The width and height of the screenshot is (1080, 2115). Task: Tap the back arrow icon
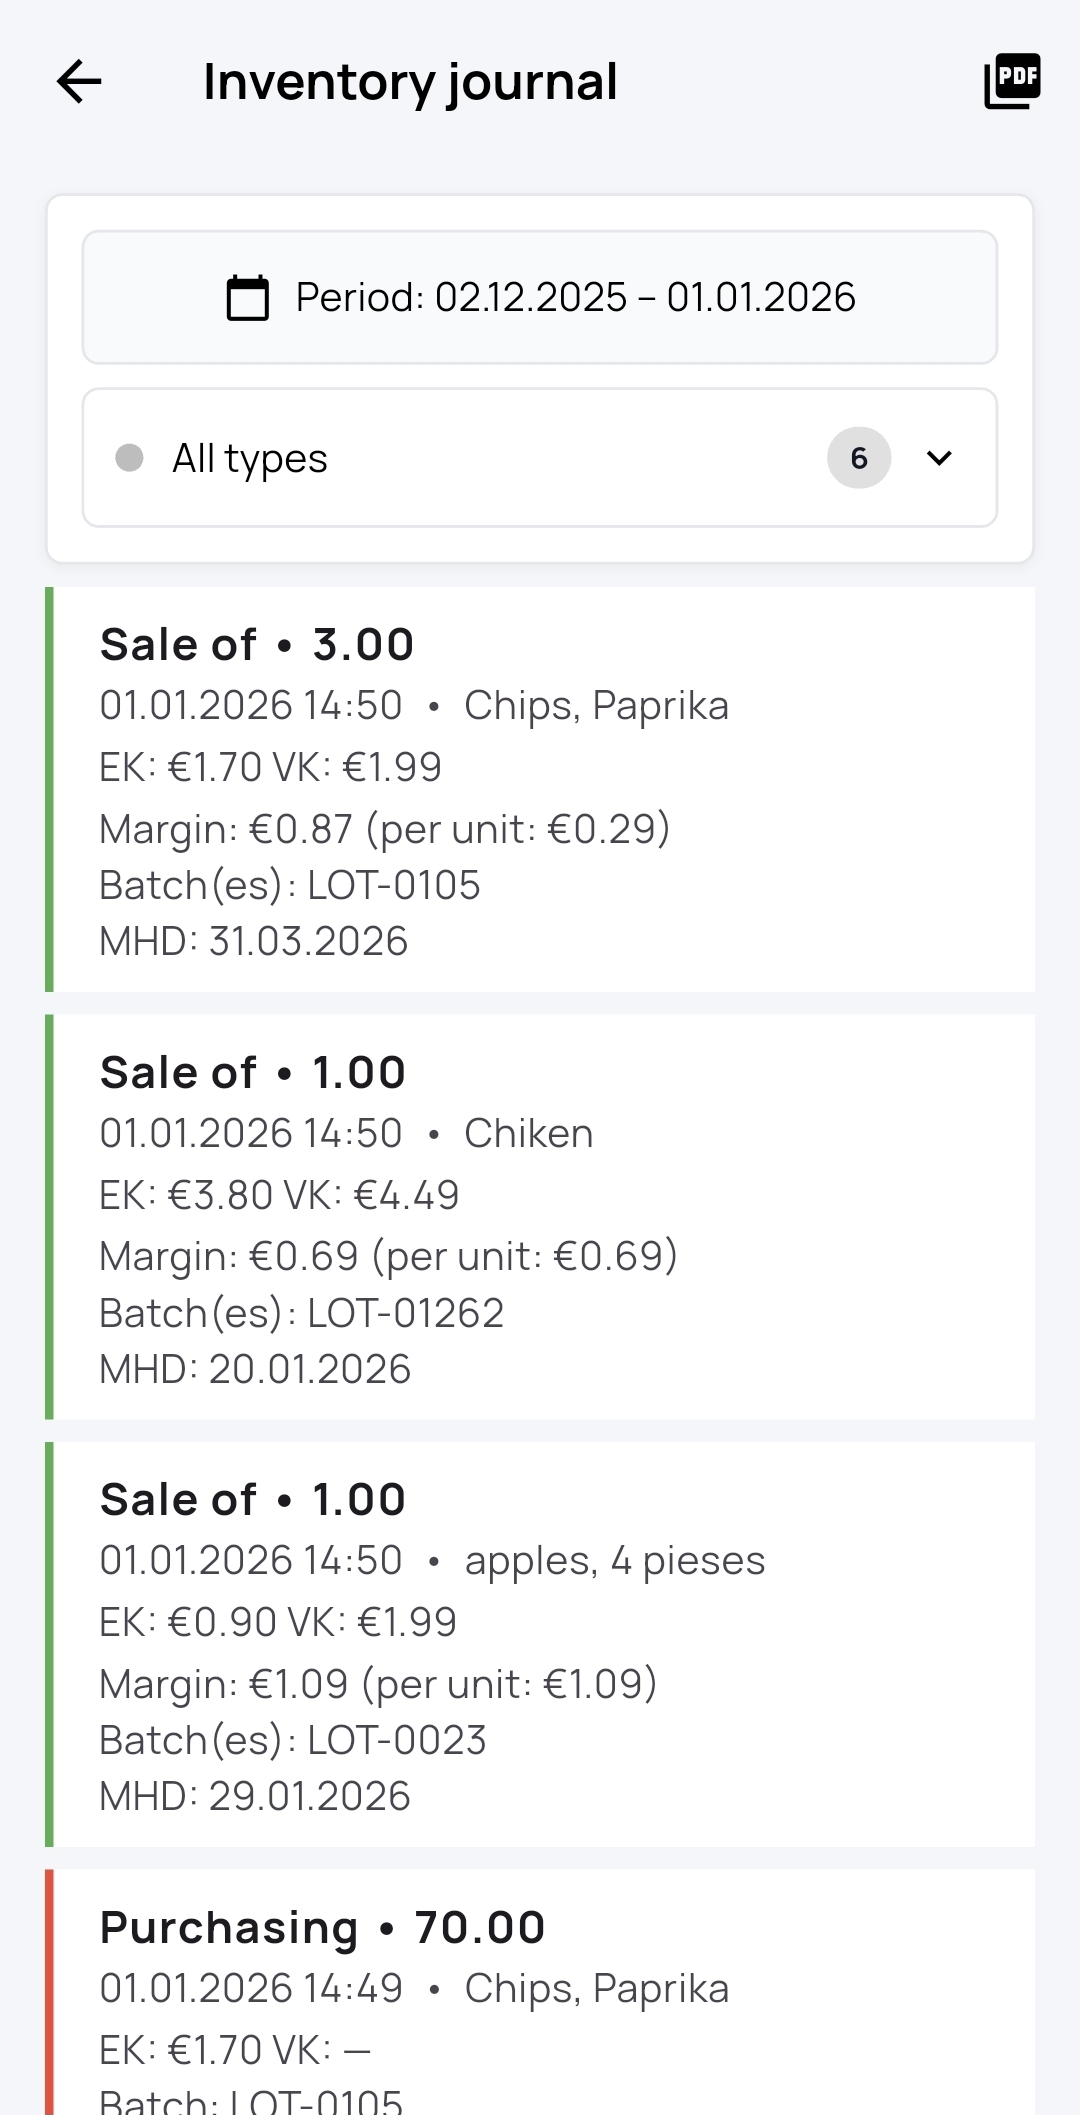pyautogui.click(x=79, y=81)
